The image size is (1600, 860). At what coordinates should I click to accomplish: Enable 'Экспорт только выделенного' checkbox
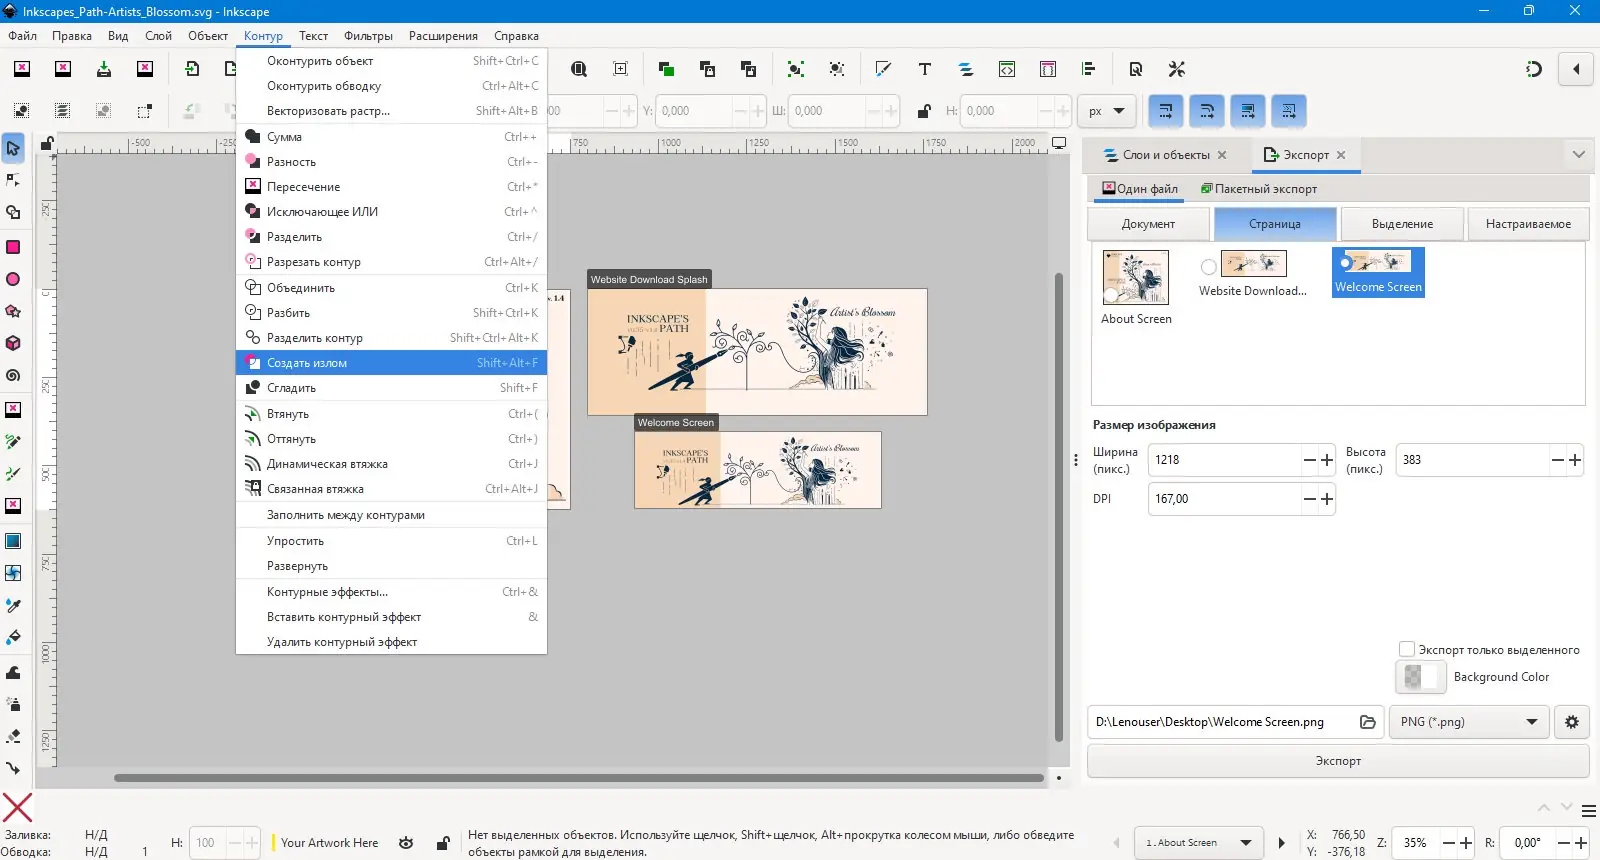click(x=1407, y=649)
